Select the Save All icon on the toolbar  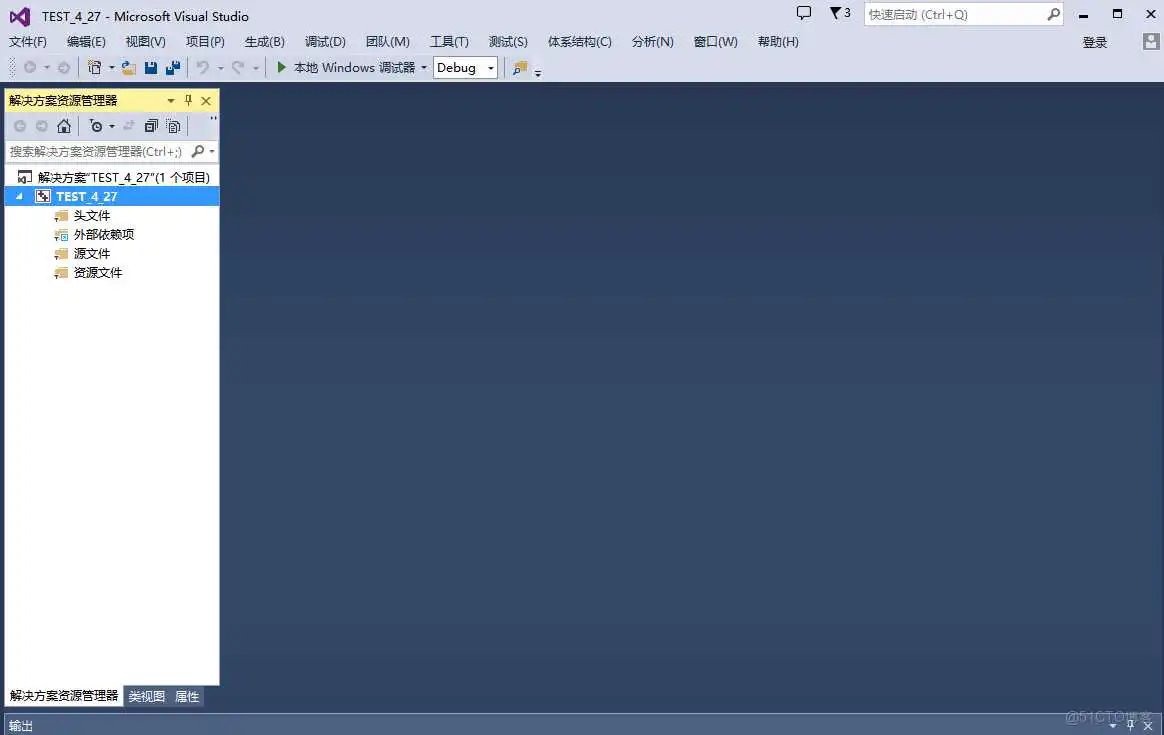(x=174, y=67)
